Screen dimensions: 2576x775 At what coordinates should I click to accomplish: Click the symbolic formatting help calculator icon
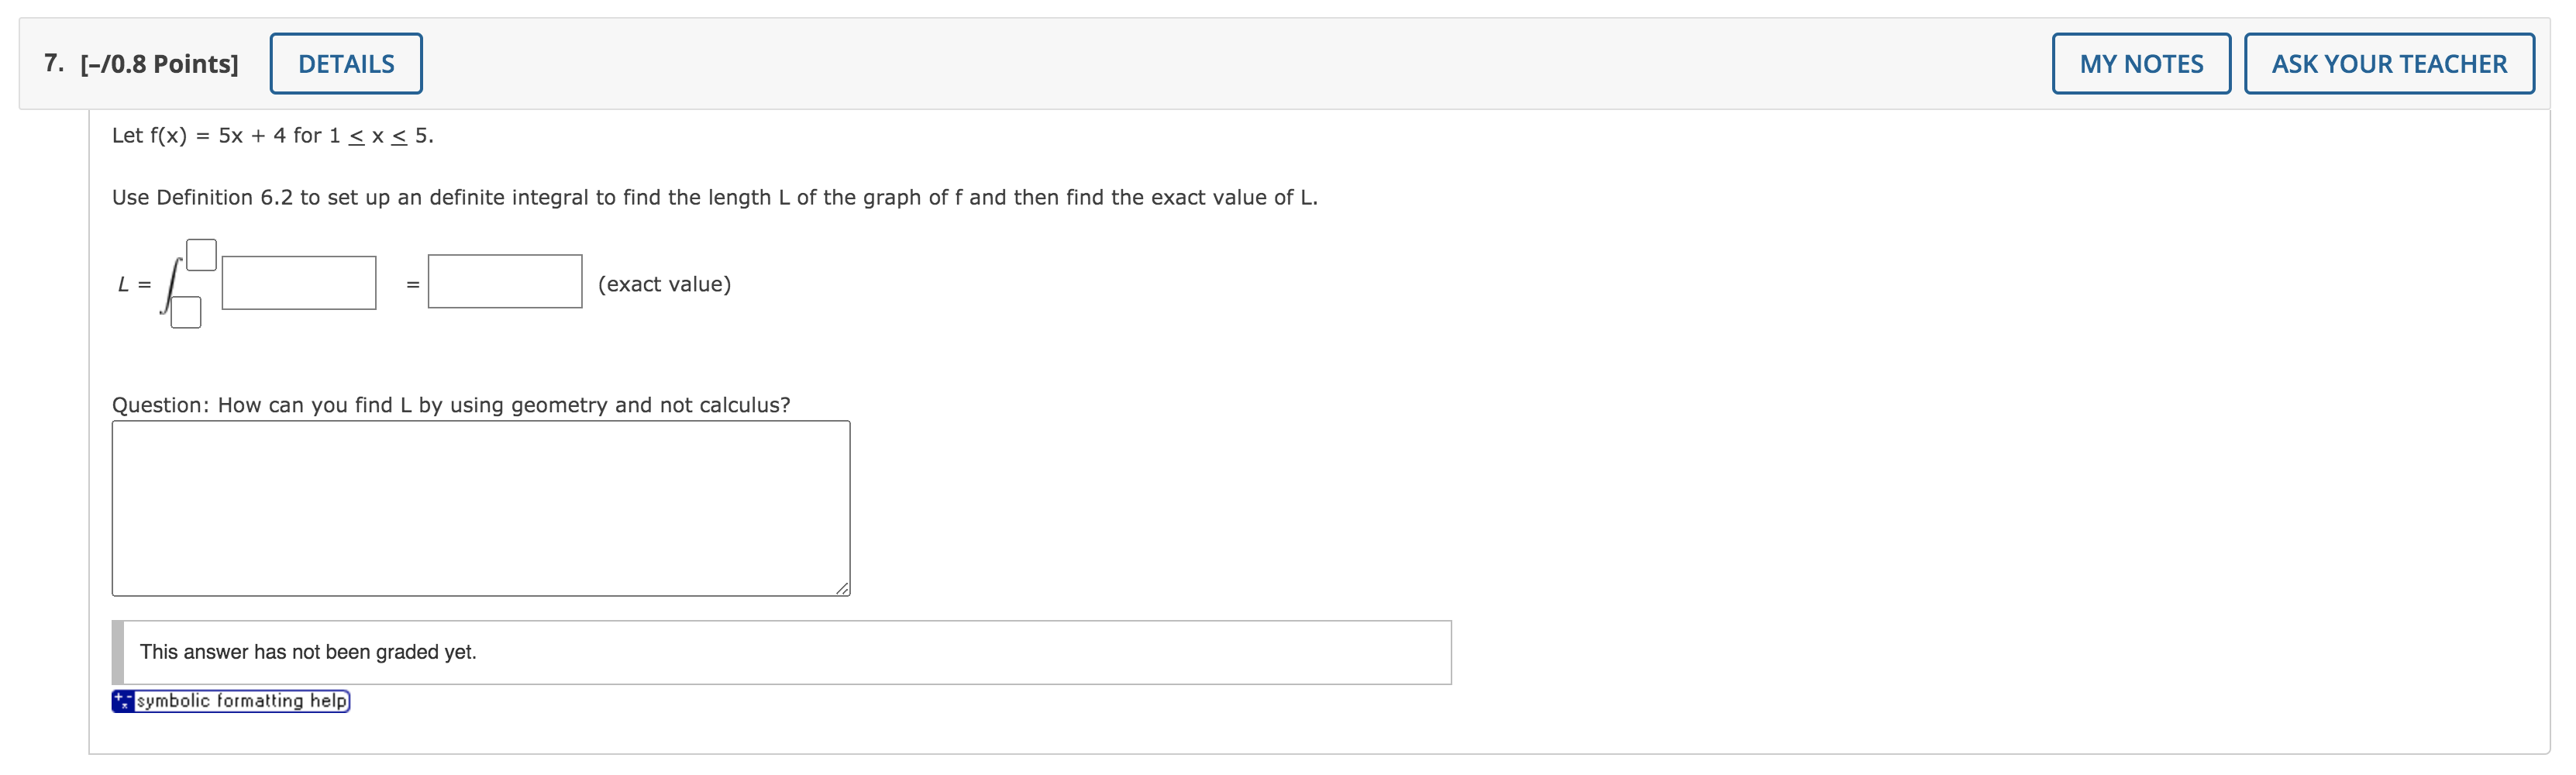[x=120, y=701]
